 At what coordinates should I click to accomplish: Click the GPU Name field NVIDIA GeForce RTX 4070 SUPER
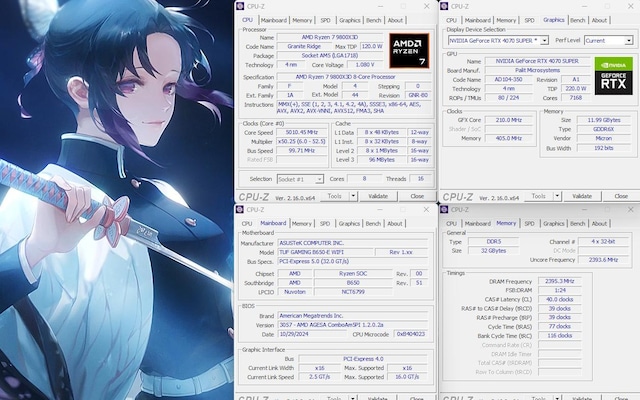pyautogui.click(x=537, y=61)
